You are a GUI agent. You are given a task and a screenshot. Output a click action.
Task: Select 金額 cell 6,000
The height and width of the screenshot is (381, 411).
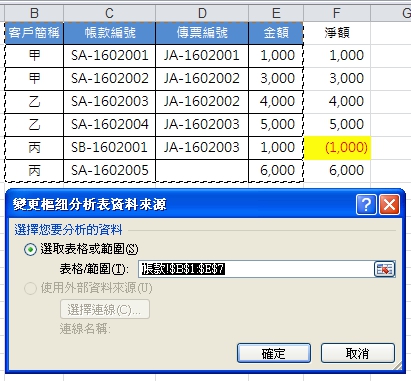(x=276, y=171)
